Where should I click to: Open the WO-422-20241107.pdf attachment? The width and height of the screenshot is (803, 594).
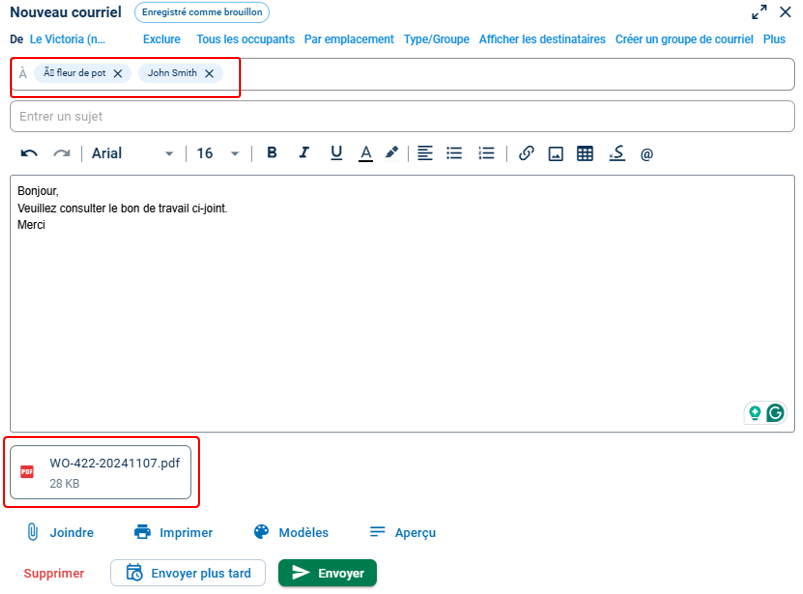100,472
